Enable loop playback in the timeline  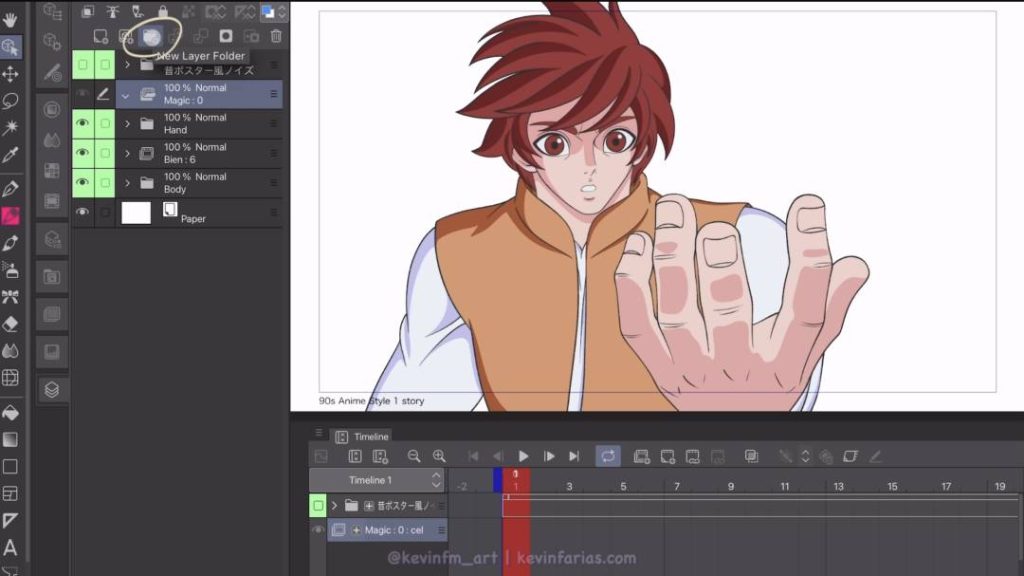click(608, 456)
